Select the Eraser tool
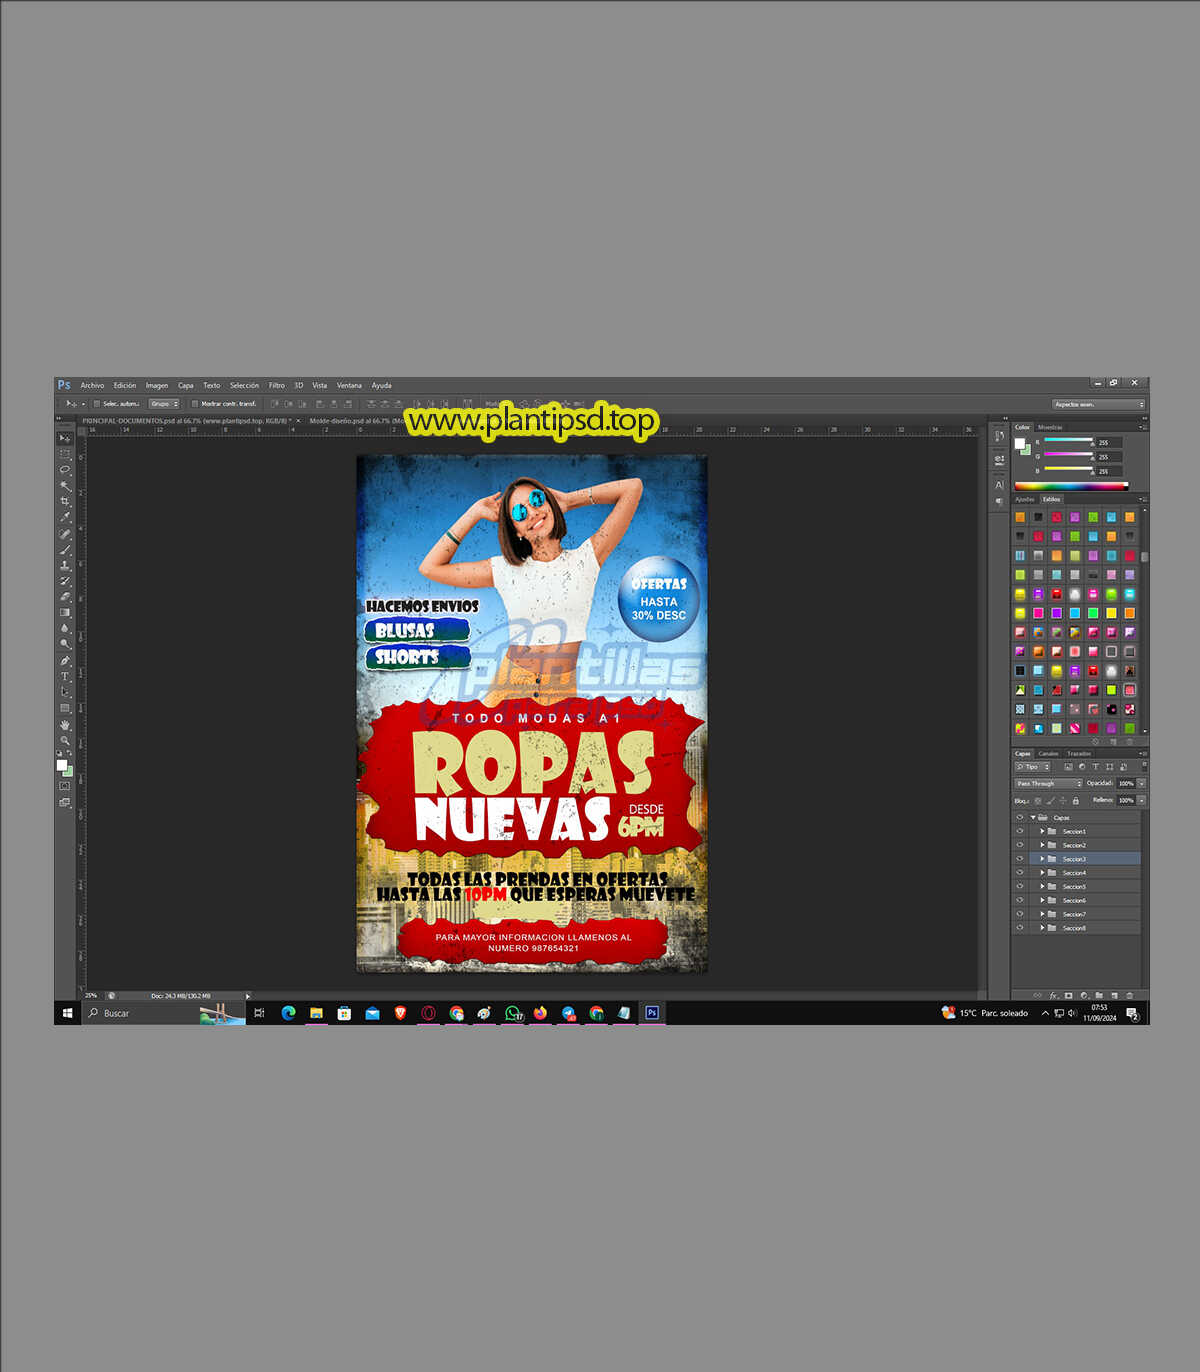The height and width of the screenshot is (1372, 1200). (x=65, y=597)
